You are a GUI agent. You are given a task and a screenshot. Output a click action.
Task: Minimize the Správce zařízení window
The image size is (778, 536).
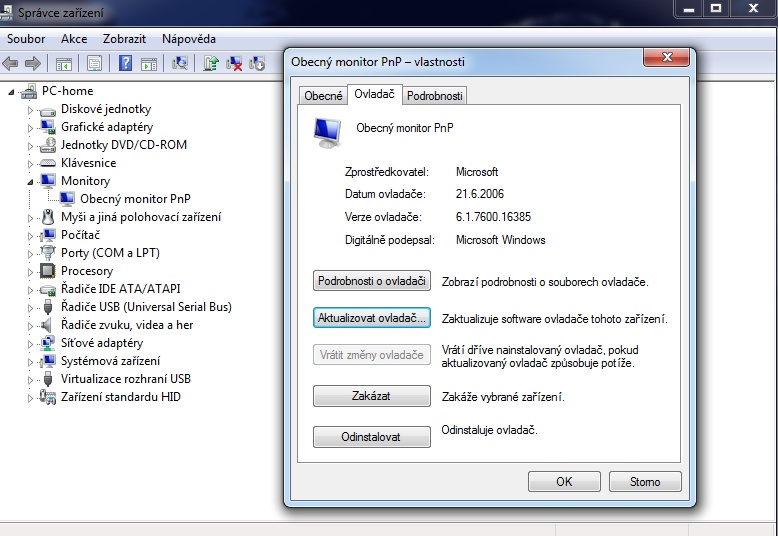tap(689, 8)
